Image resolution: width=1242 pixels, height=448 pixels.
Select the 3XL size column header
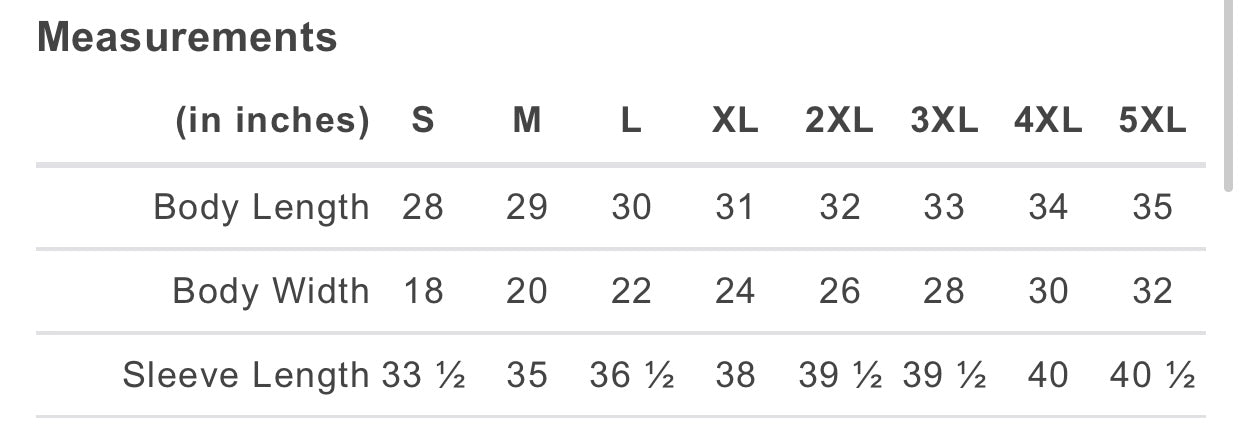(x=944, y=121)
